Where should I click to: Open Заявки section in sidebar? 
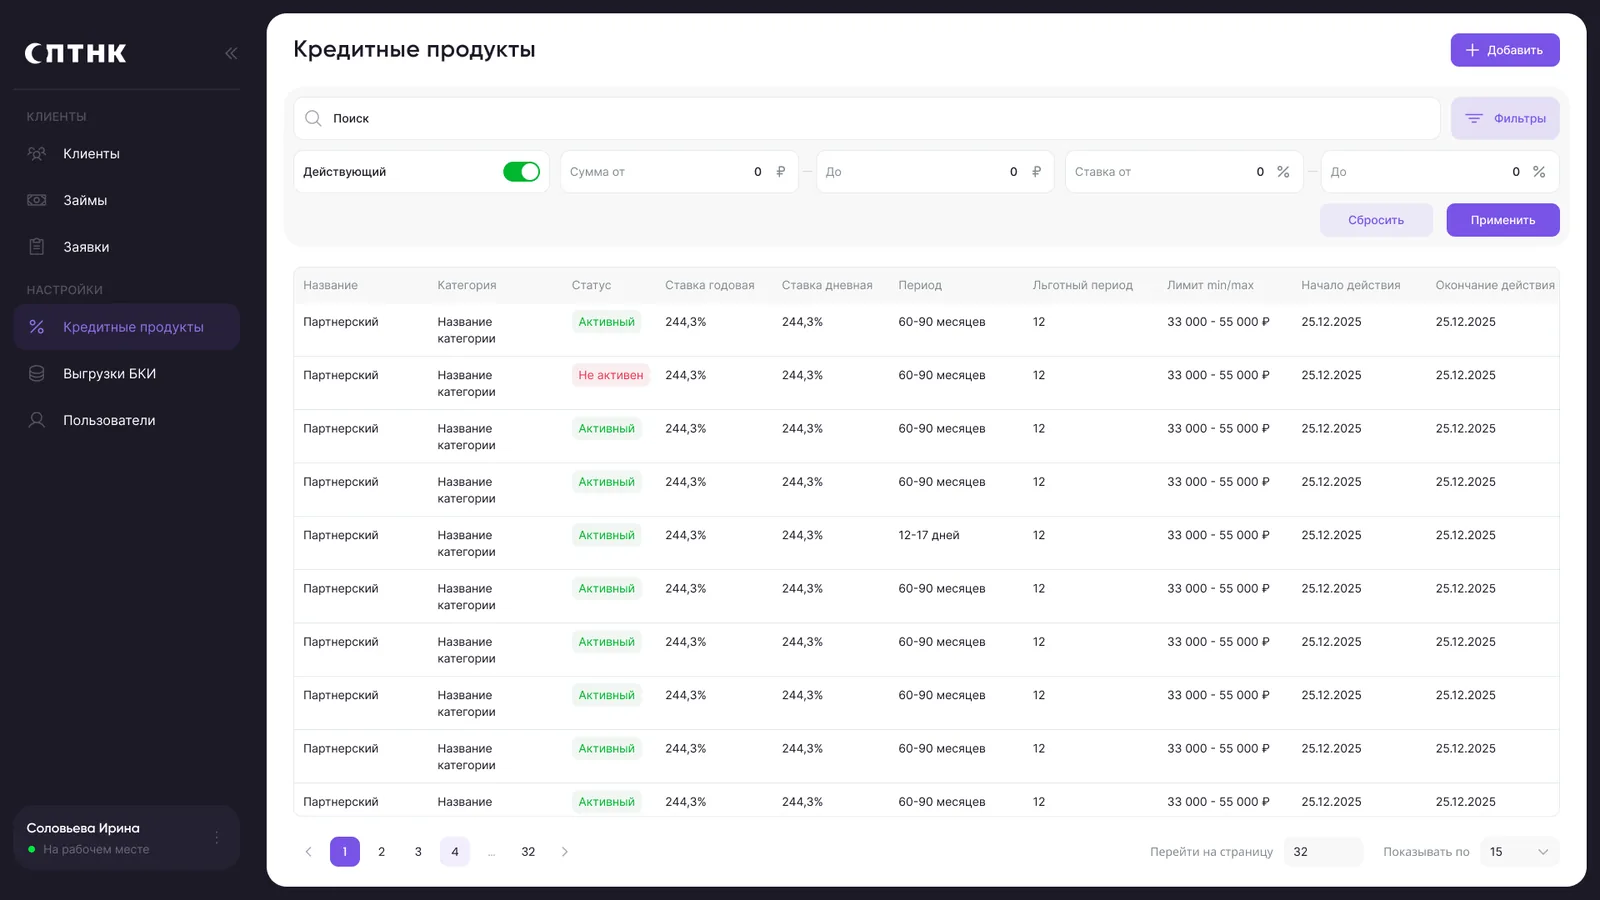click(127, 247)
